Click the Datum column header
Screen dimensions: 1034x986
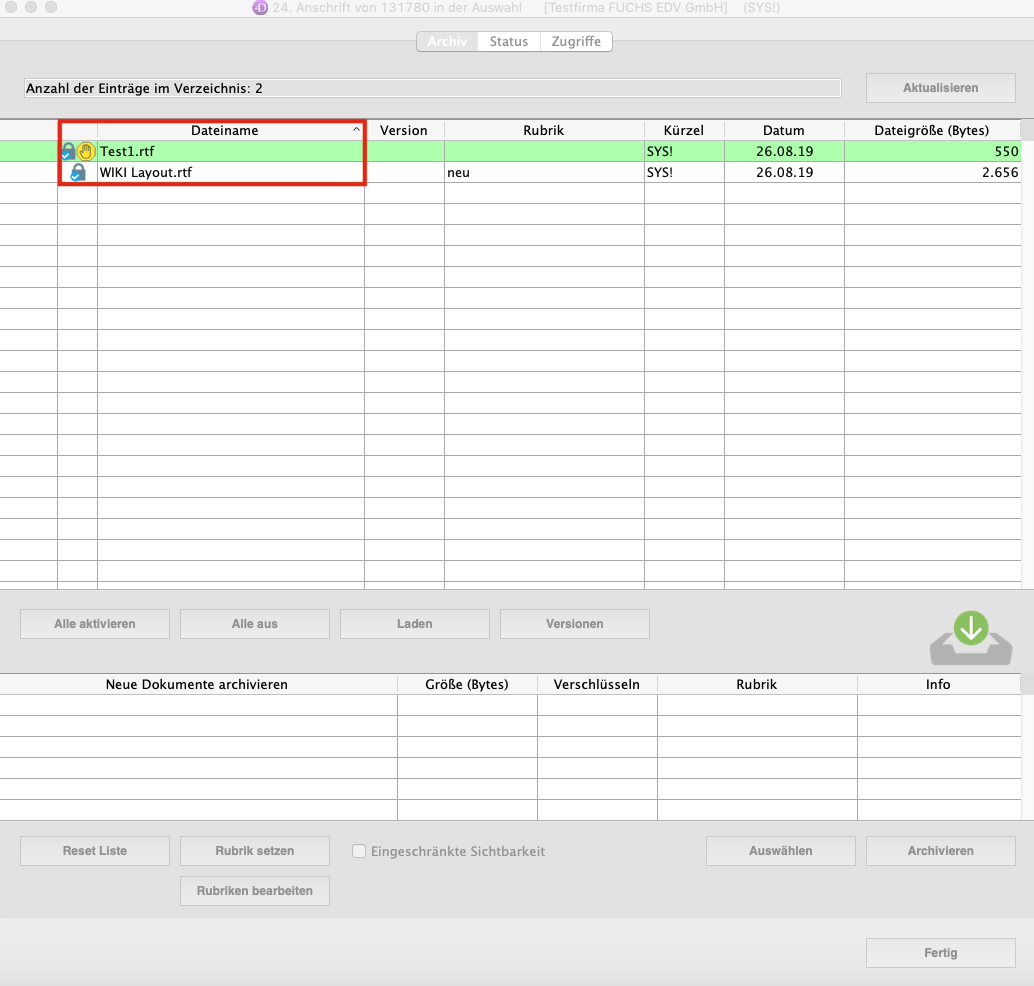coord(783,131)
